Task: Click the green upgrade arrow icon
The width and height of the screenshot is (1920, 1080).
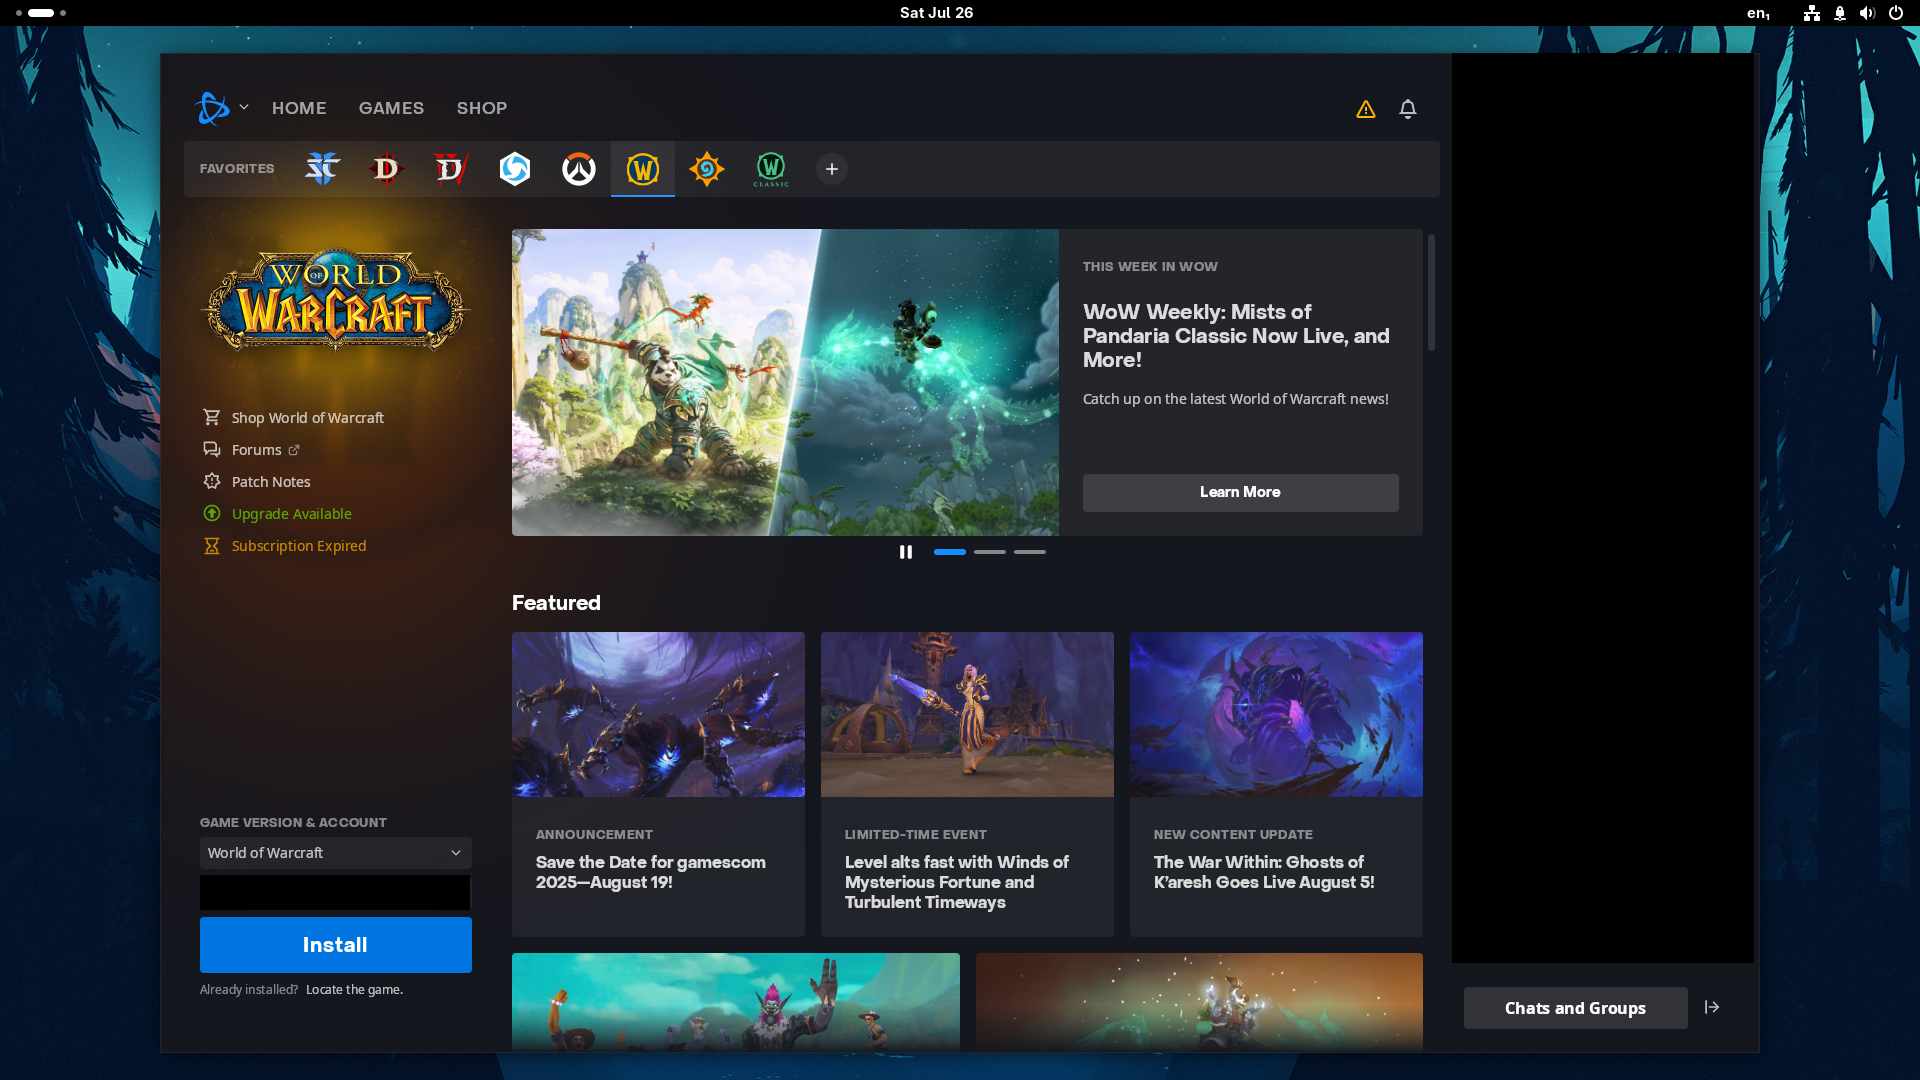Action: 212,514
